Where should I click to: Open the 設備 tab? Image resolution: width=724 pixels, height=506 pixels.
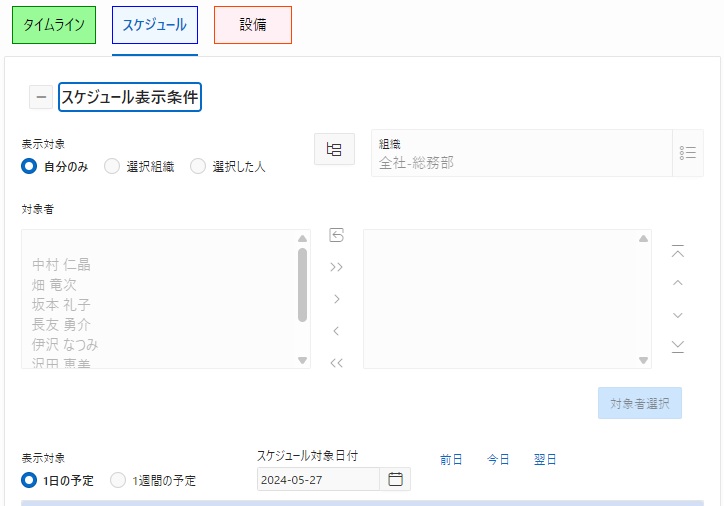[x=253, y=25]
